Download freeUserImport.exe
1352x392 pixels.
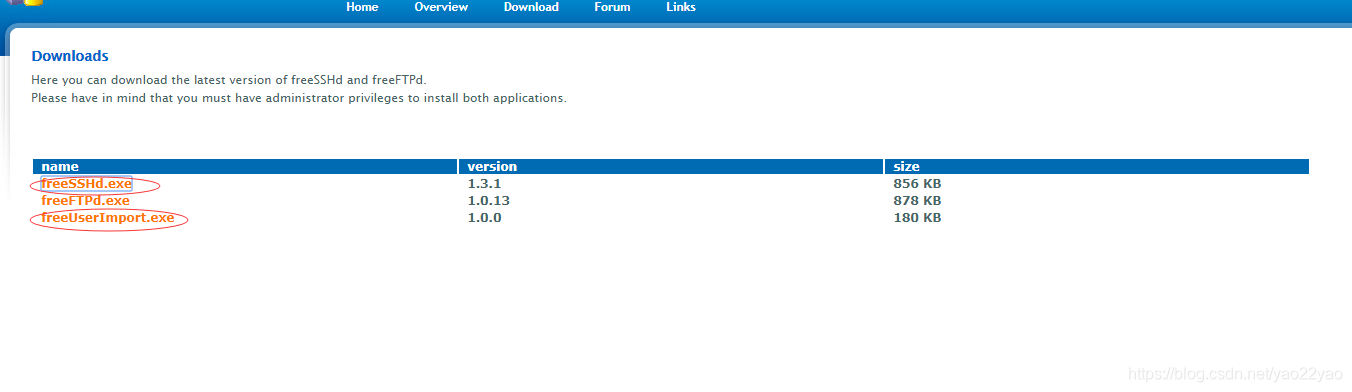pyautogui.click(x=107, y=217)
